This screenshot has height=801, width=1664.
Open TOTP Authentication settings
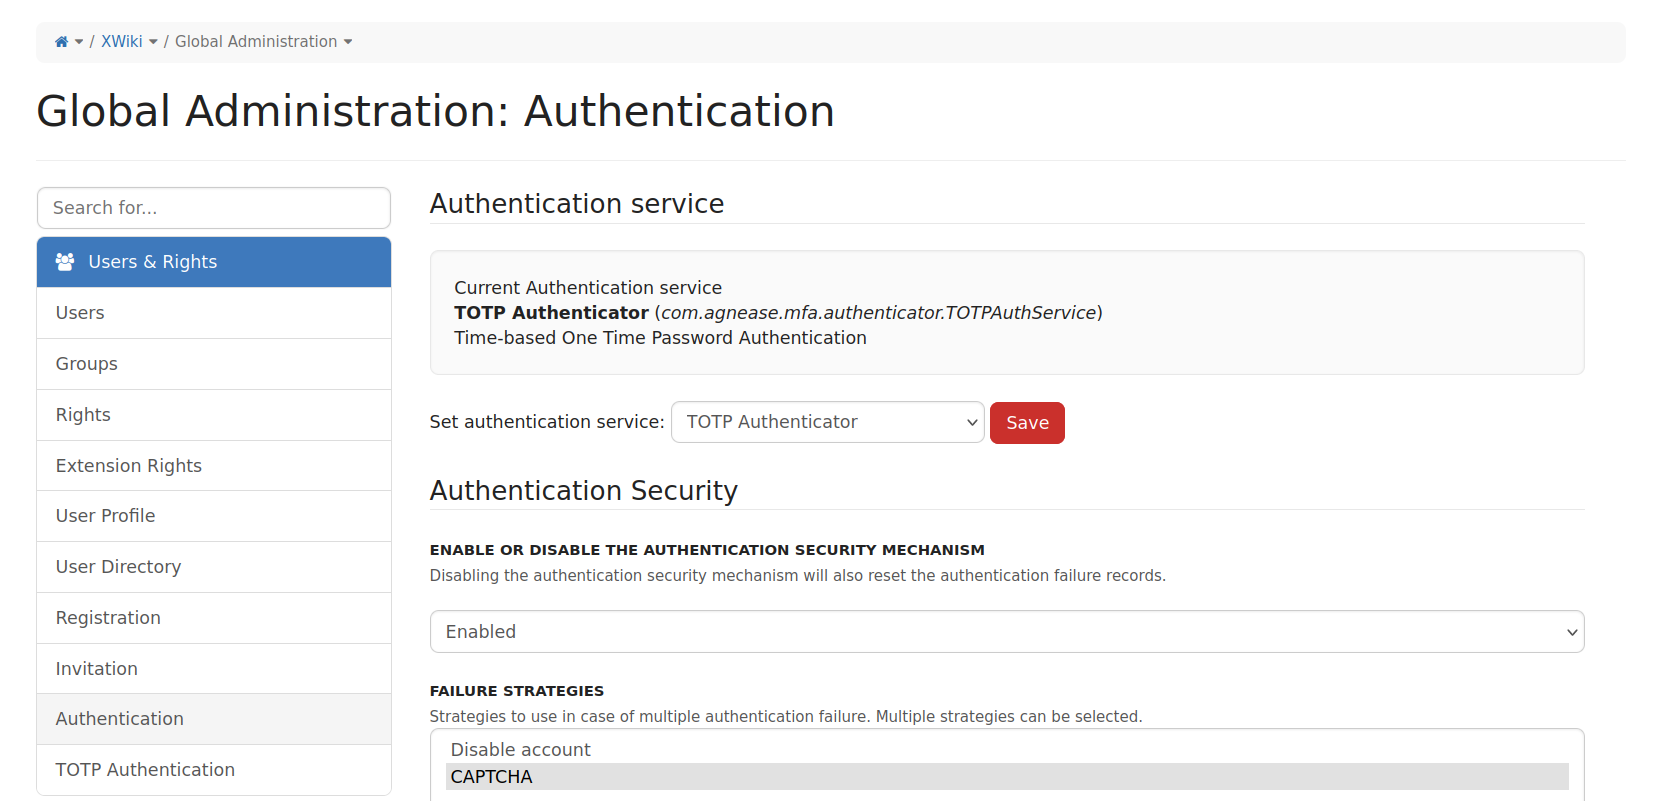point(214,770)
